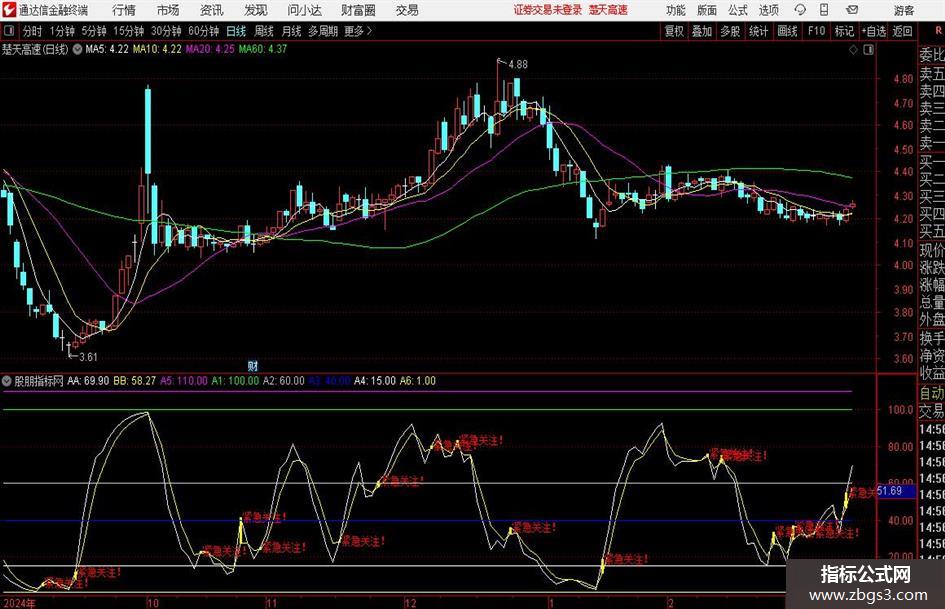The image size is (945, 609).
Task: Click the 3.61 low price label
Action: coord(88,357)
